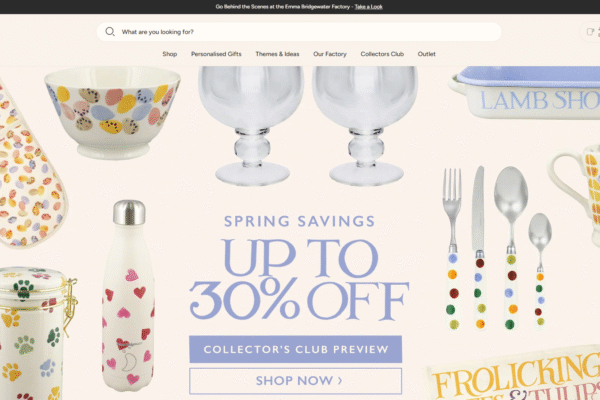600x400 pixels.
Task: Select the spotted egg-pattern bowl image
Action: point(112,113)
